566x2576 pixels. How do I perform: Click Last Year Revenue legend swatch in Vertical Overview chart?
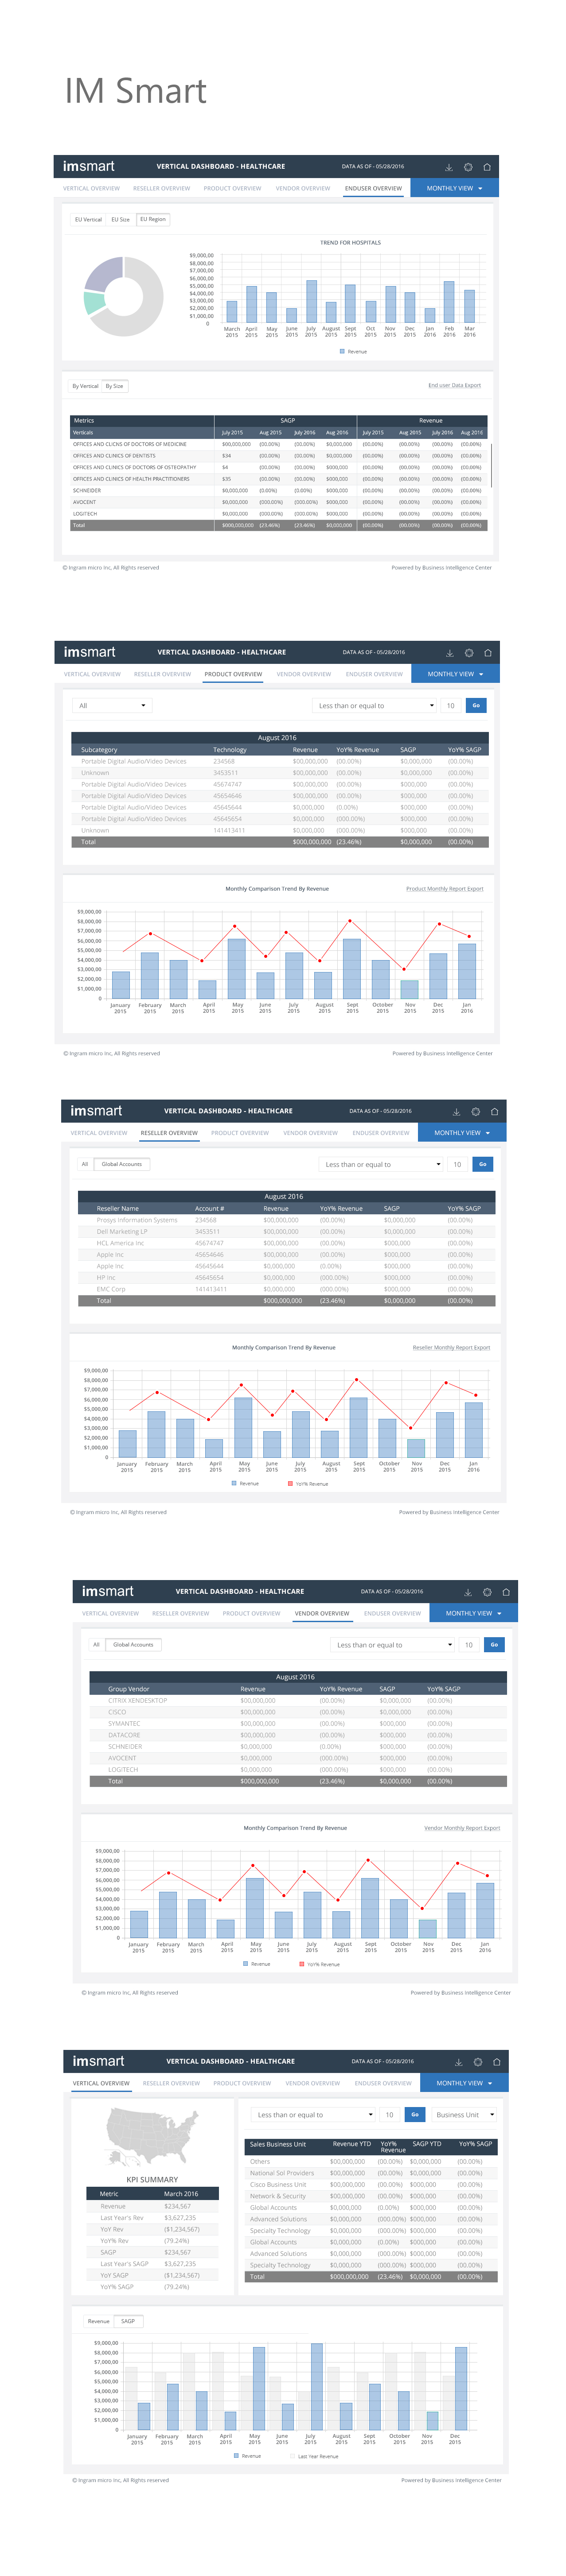point(293,2456)
